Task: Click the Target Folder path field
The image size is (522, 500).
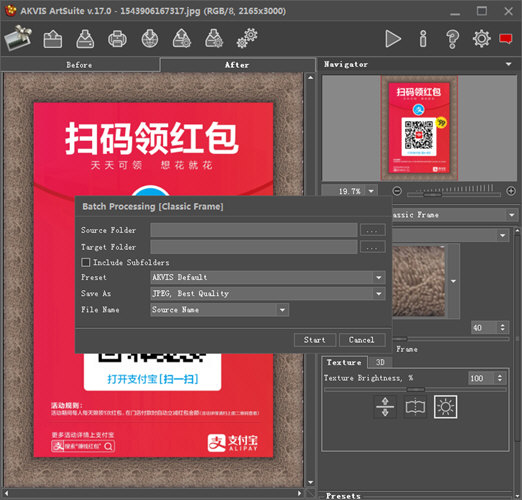Action: pyautogui.click(x=254, y=247)
